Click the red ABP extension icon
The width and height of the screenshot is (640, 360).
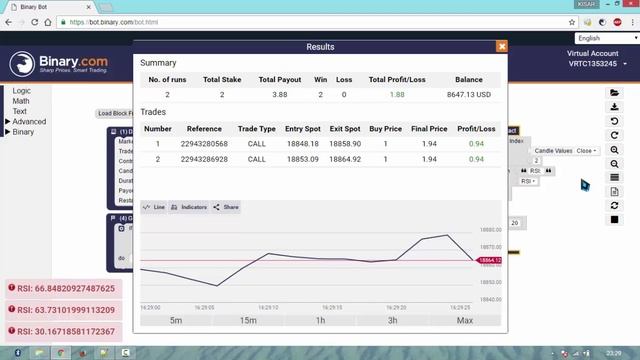point(617,22)
